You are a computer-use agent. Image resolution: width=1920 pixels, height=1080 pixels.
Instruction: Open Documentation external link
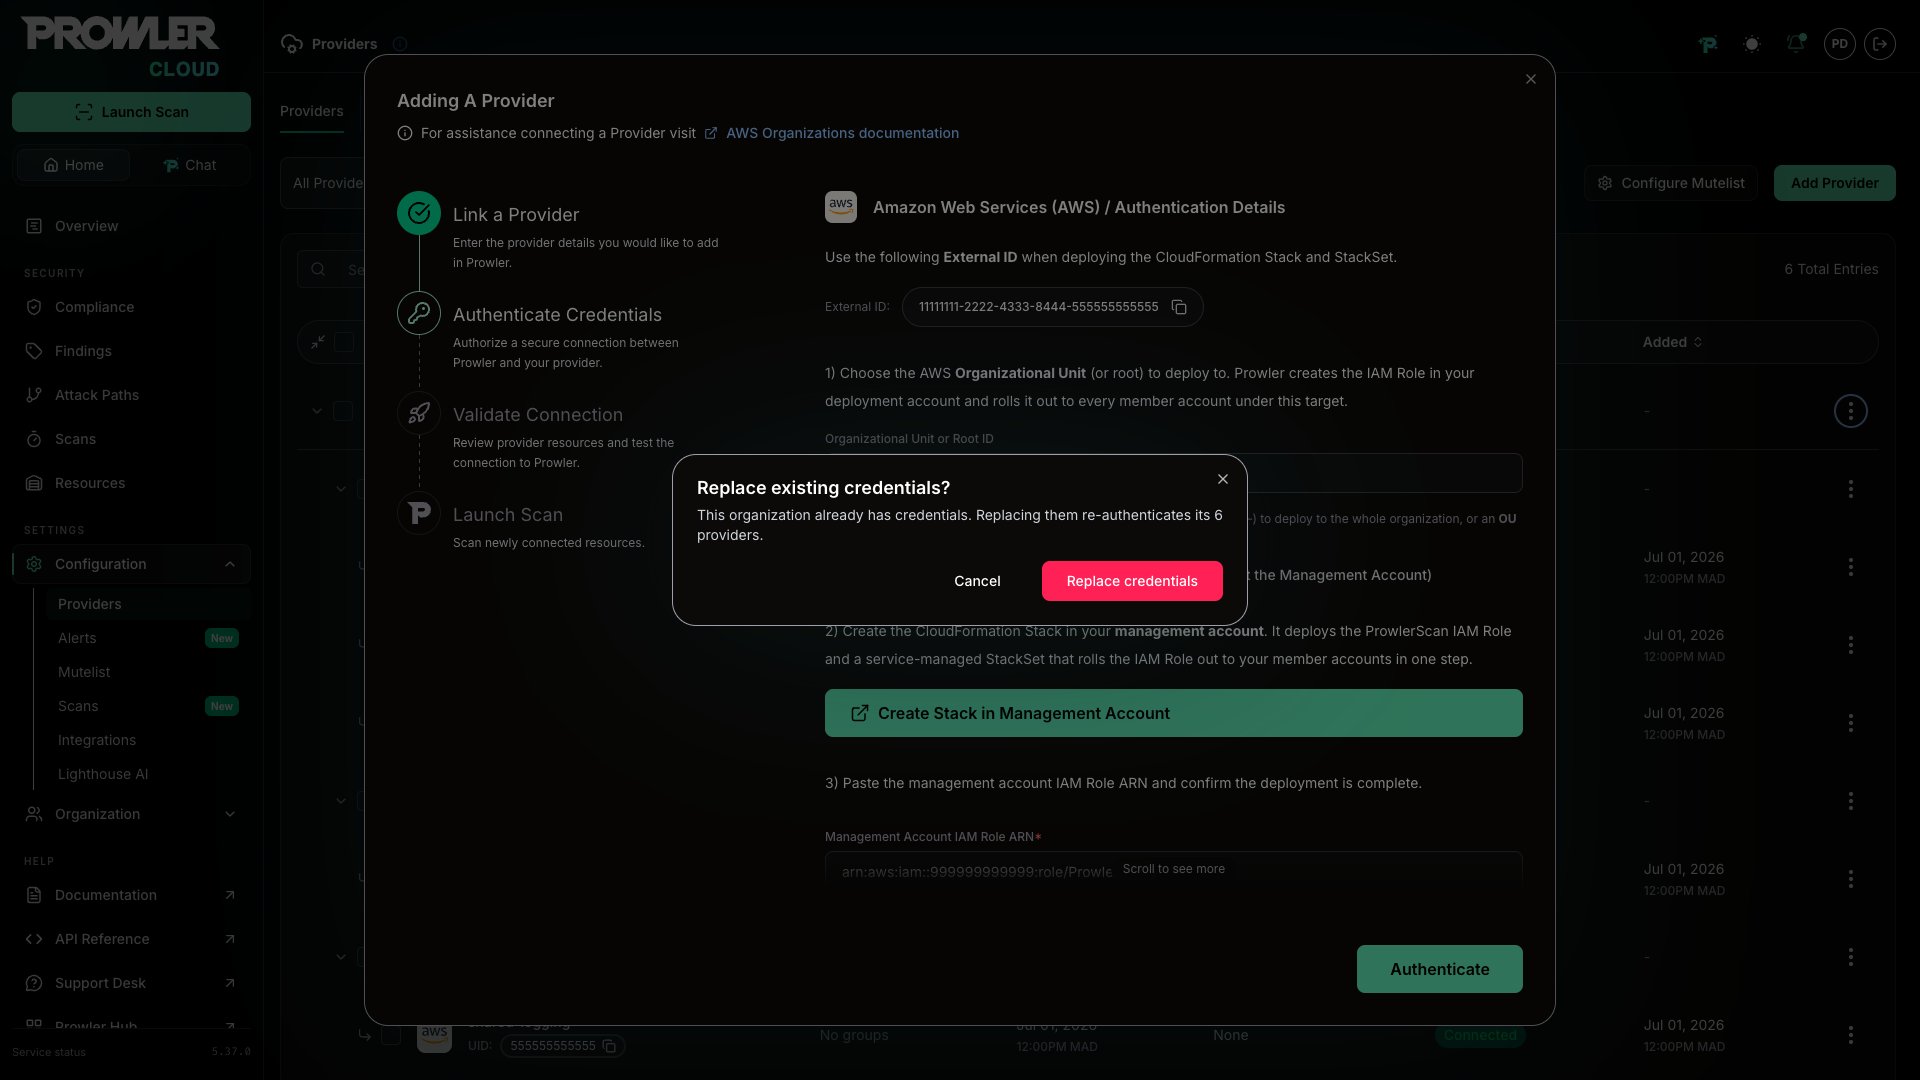click(131, 895)
